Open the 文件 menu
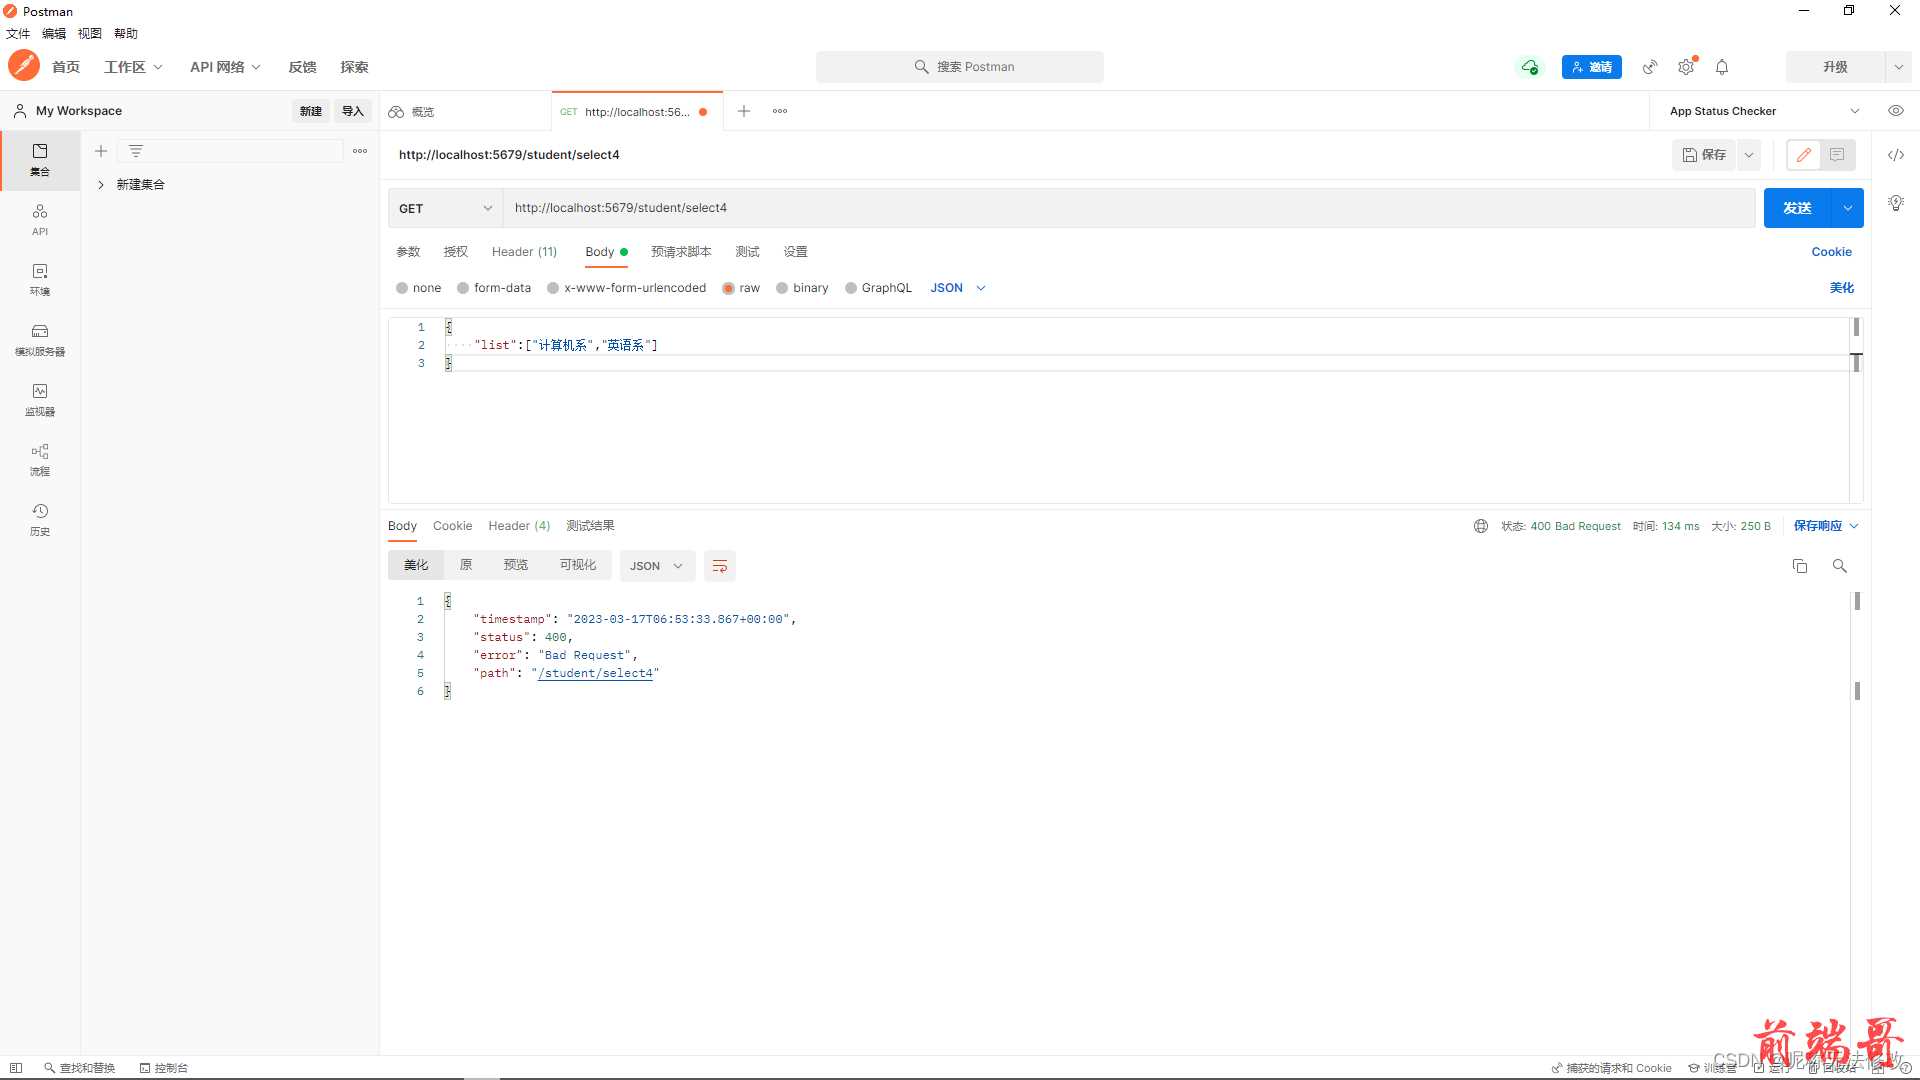Image resolution: width=1920 pixels, height=1080 pixels. tap(17, 33)
